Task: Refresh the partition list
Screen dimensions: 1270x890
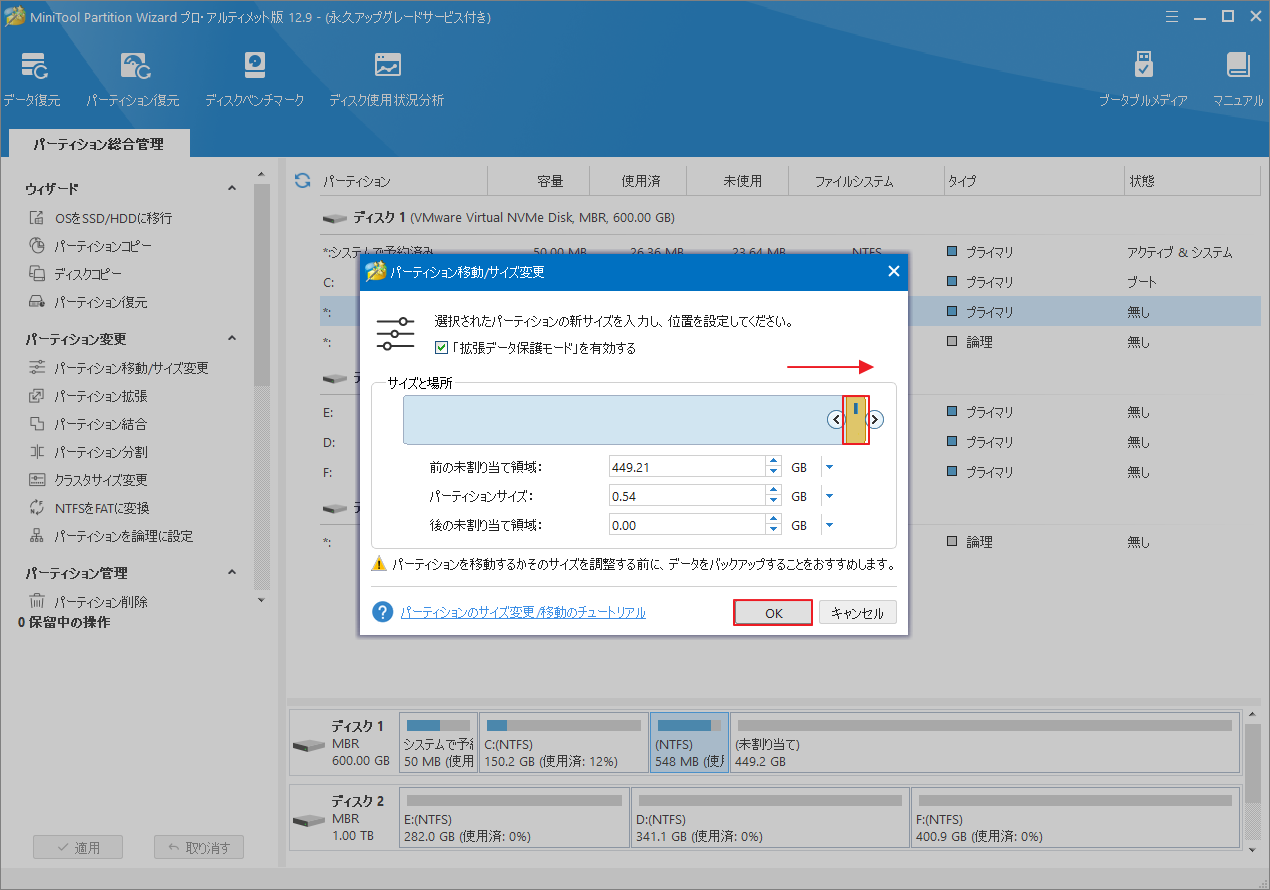Action: point(301,180)
